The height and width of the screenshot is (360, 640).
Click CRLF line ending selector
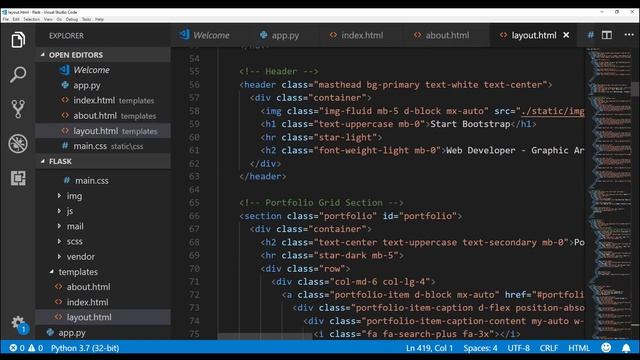[x=549, y=348]
